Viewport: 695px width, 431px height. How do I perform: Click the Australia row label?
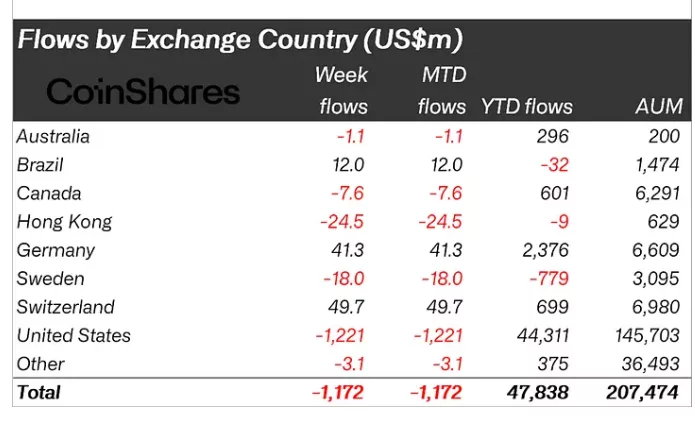click(x=53, y=136)
